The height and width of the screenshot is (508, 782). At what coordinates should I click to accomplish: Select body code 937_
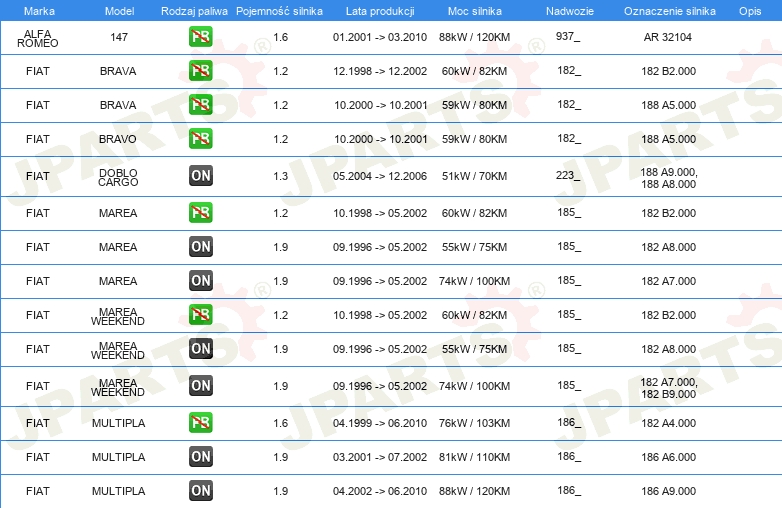point(568,36)
